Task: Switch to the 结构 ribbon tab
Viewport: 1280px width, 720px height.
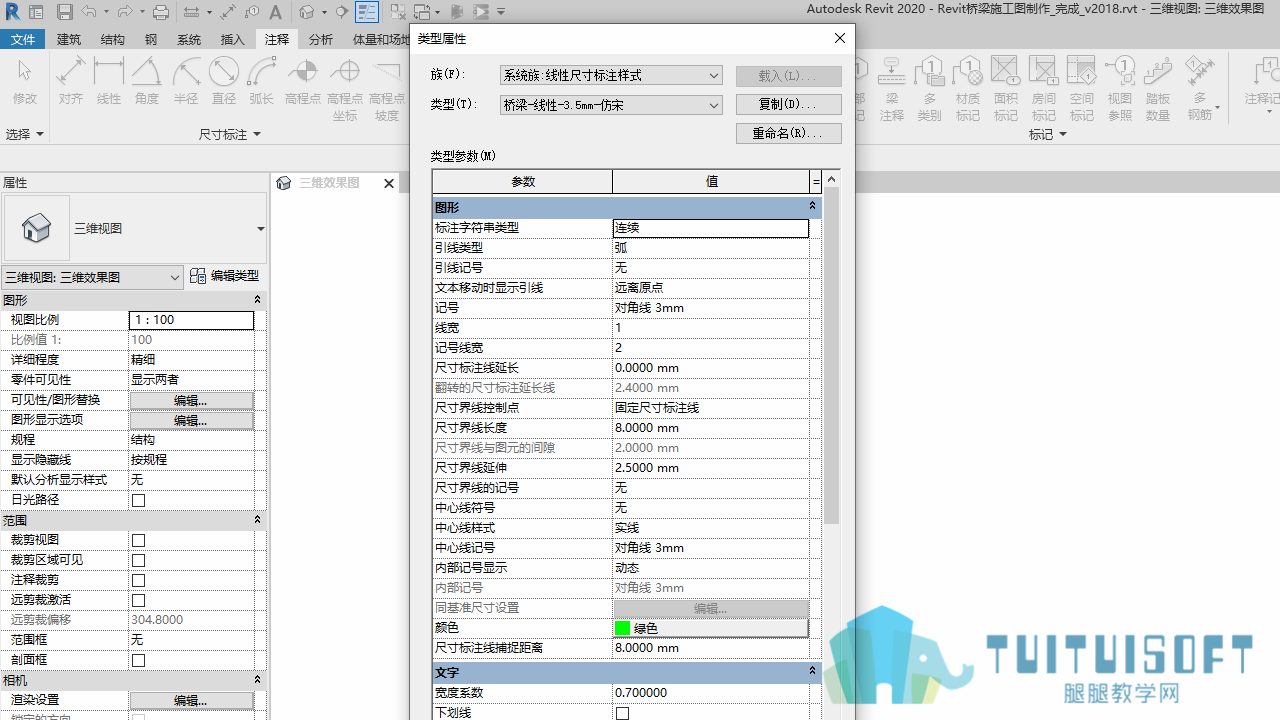Action: [113, 39]
